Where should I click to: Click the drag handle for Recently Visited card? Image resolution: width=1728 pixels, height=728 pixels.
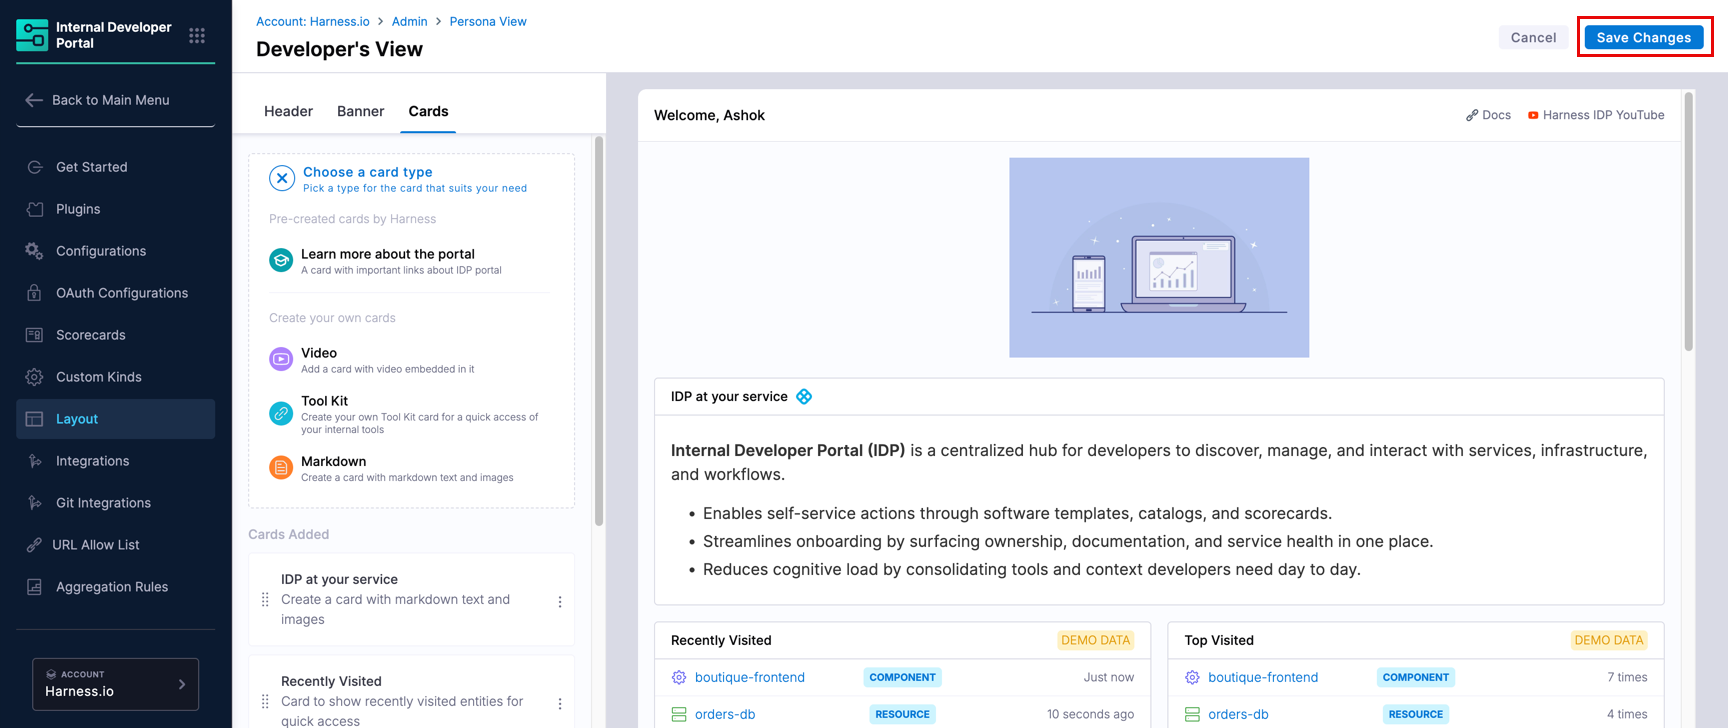pos(265,702)
